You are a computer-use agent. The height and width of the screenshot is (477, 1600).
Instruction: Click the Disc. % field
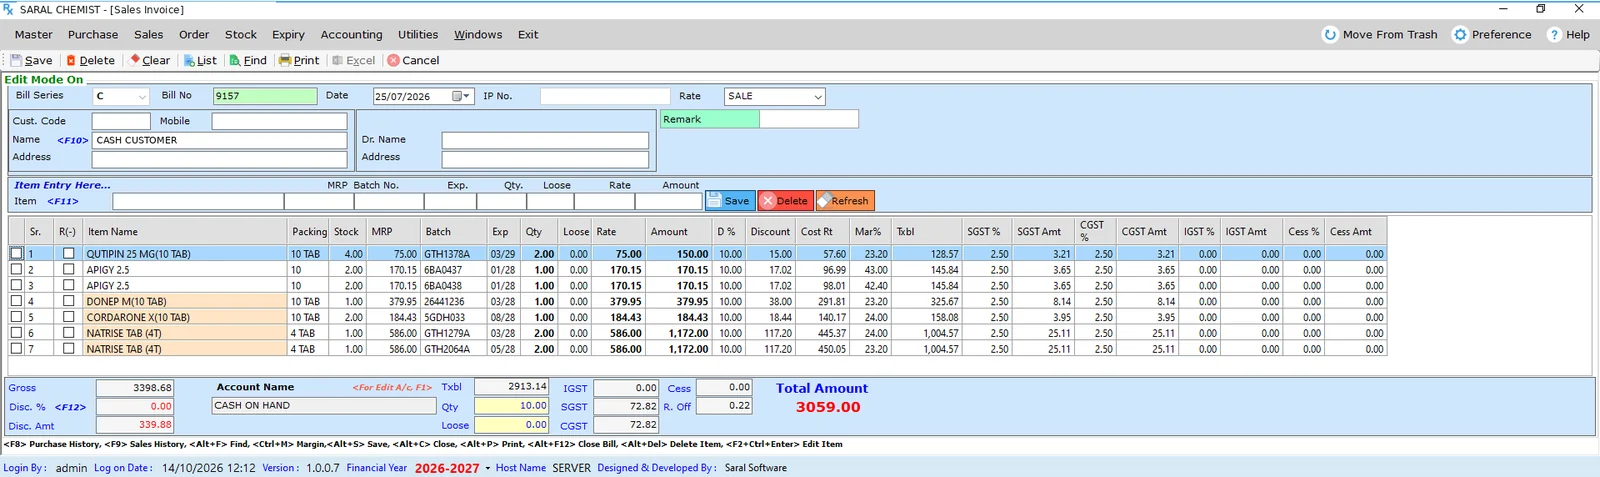[135, 407]
